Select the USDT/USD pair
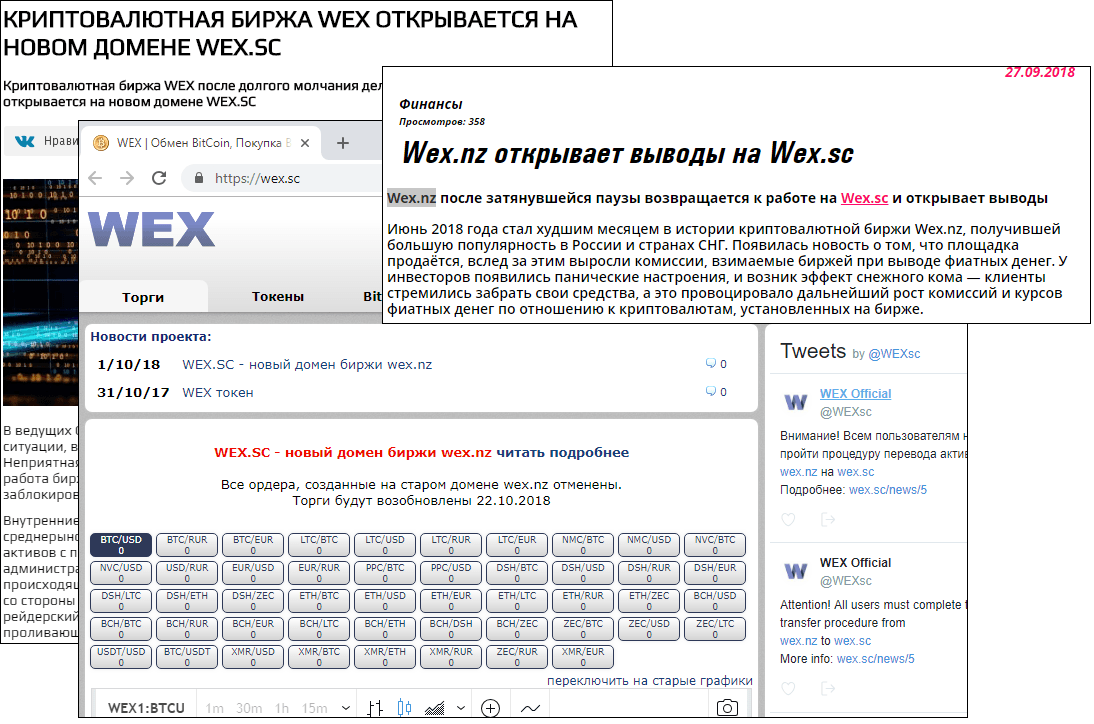 121,656
